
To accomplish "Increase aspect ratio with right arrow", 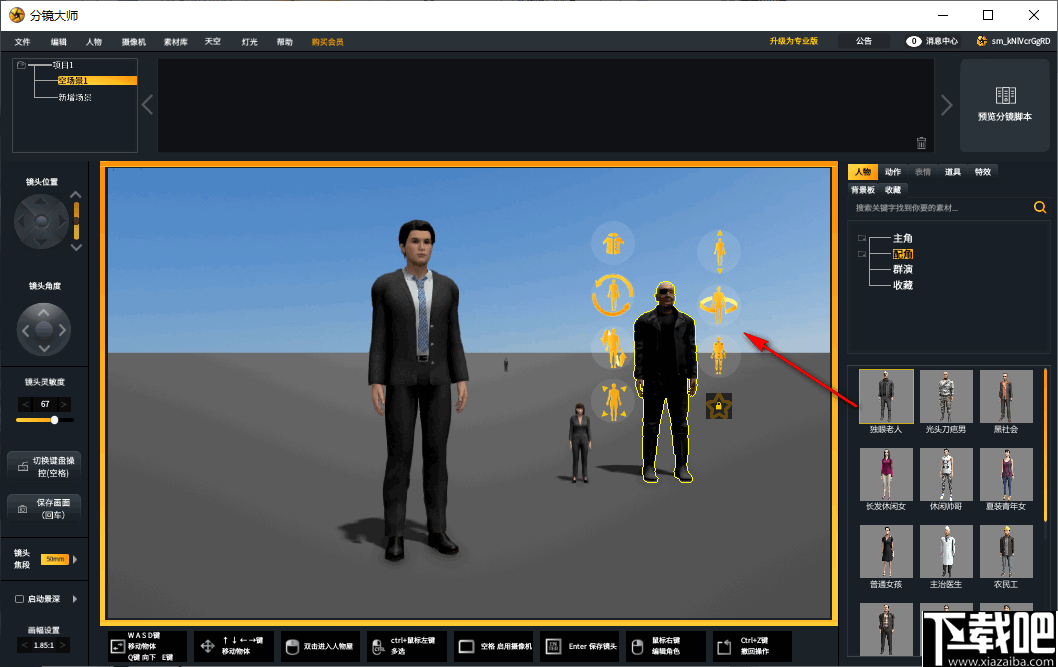I will 63,645.
